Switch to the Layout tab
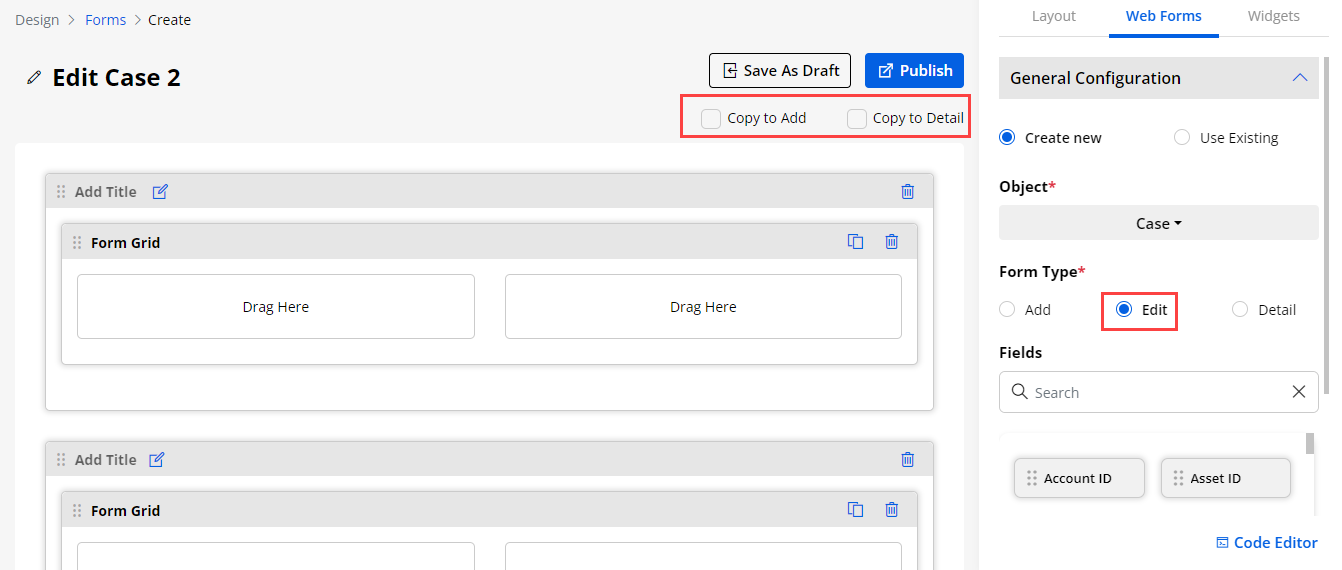Image resolution: width=1342 pixels, height=570 pixels. [x=1053, y=16]
